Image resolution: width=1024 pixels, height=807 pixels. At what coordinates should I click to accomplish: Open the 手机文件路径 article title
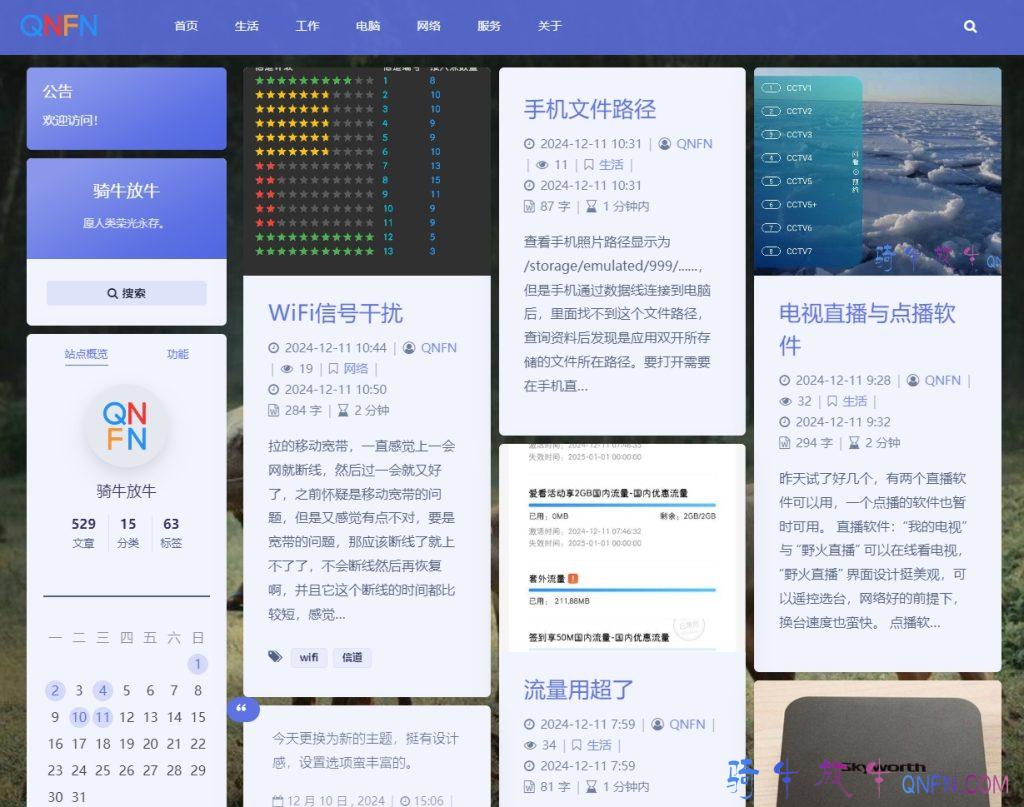[589, 109]
